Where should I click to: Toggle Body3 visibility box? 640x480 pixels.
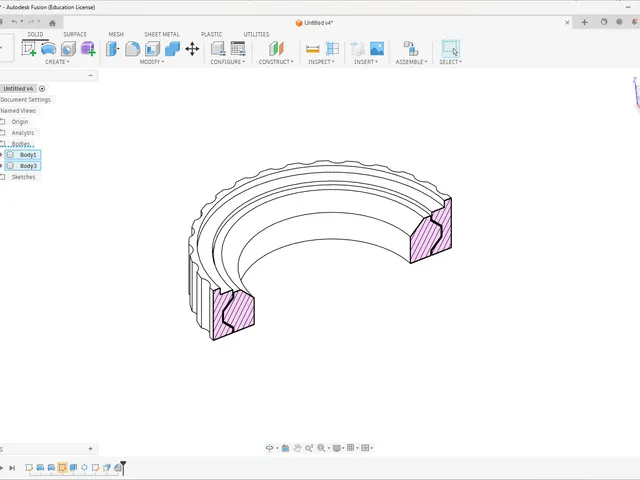pos(11,166)
